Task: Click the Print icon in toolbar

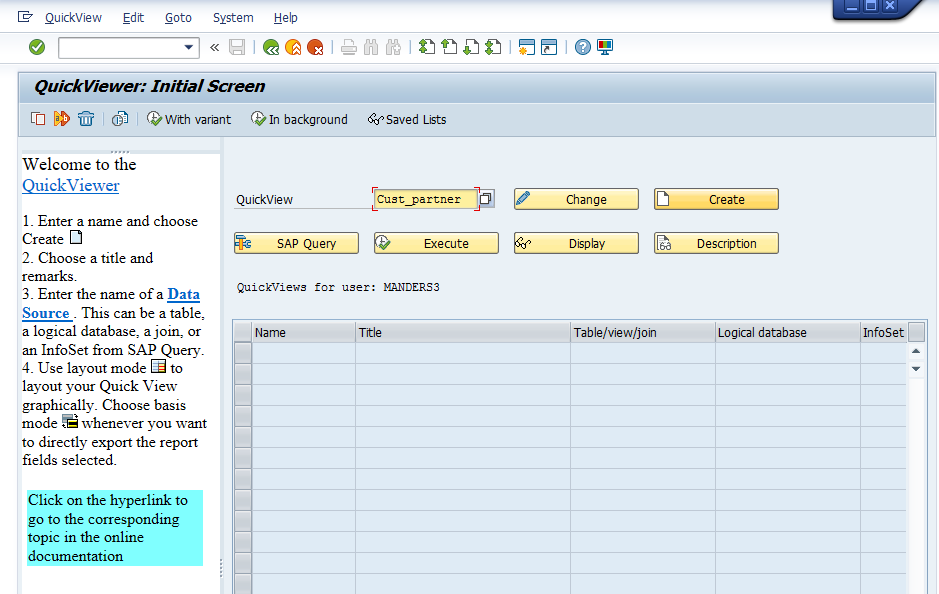Action: pyautogui.click(x=349, y=47)
